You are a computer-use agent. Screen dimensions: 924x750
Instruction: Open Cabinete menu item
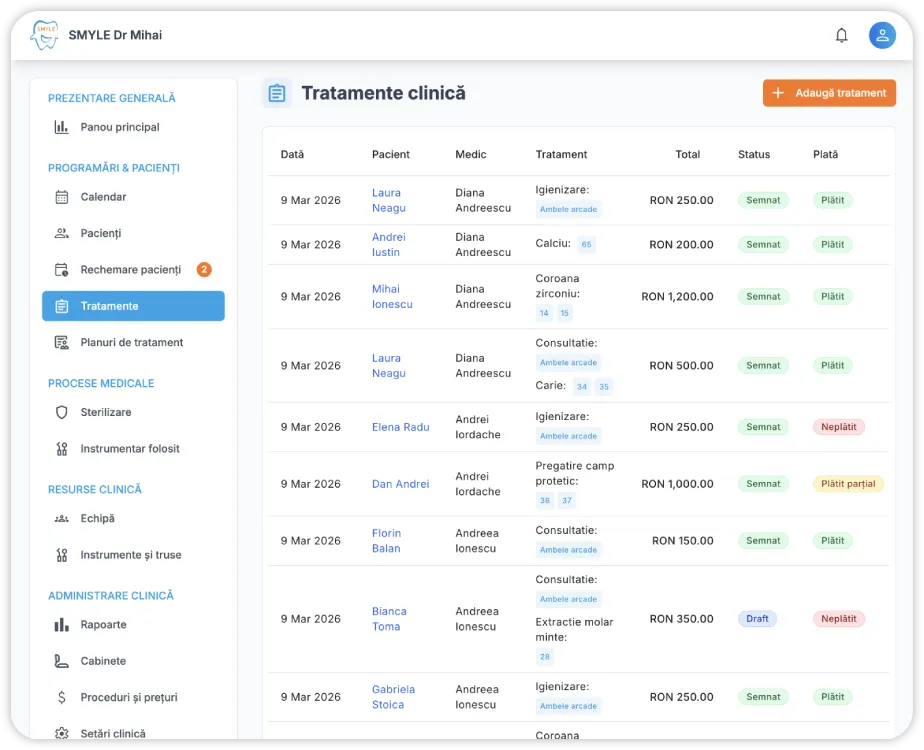(x=133, y=661)
